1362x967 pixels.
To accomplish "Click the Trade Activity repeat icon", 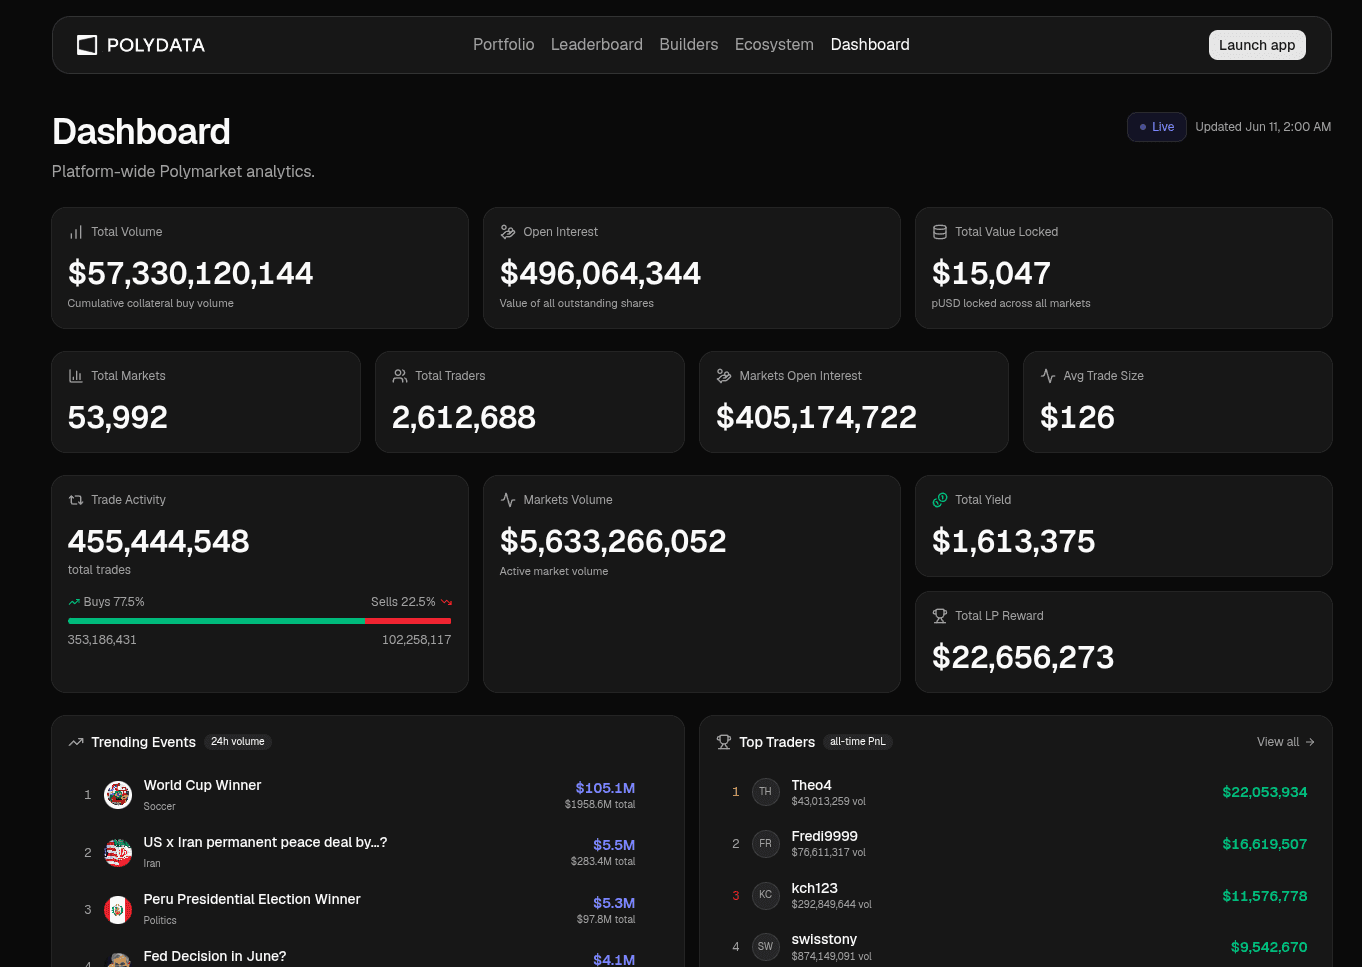I will coord(76,500).
